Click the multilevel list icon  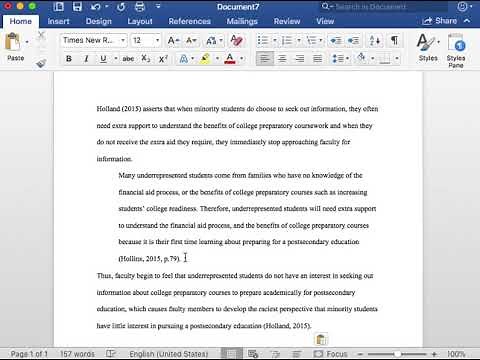point(311,41)
